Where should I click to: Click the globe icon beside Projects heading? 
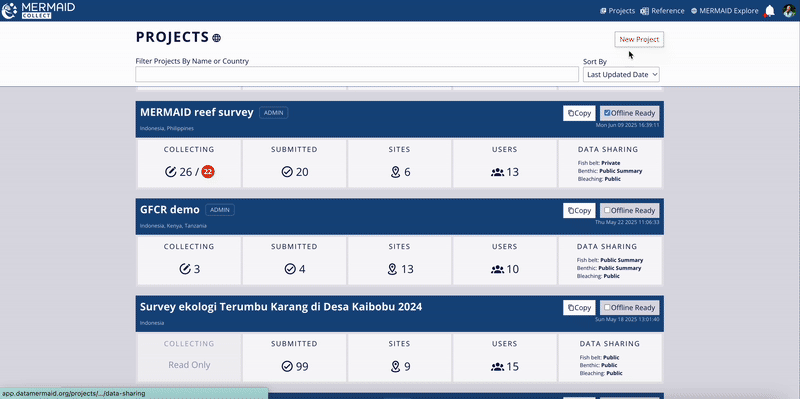coord(216,38)
